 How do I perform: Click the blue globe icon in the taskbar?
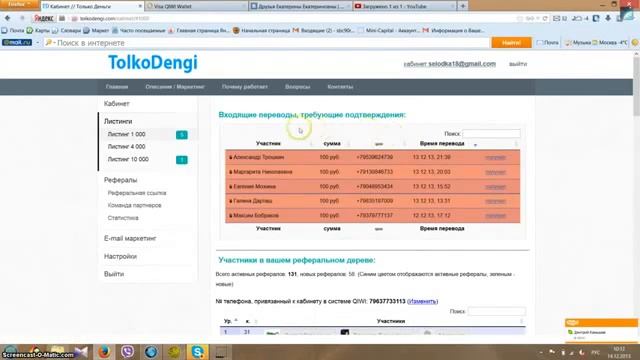[x=151, y=351]
